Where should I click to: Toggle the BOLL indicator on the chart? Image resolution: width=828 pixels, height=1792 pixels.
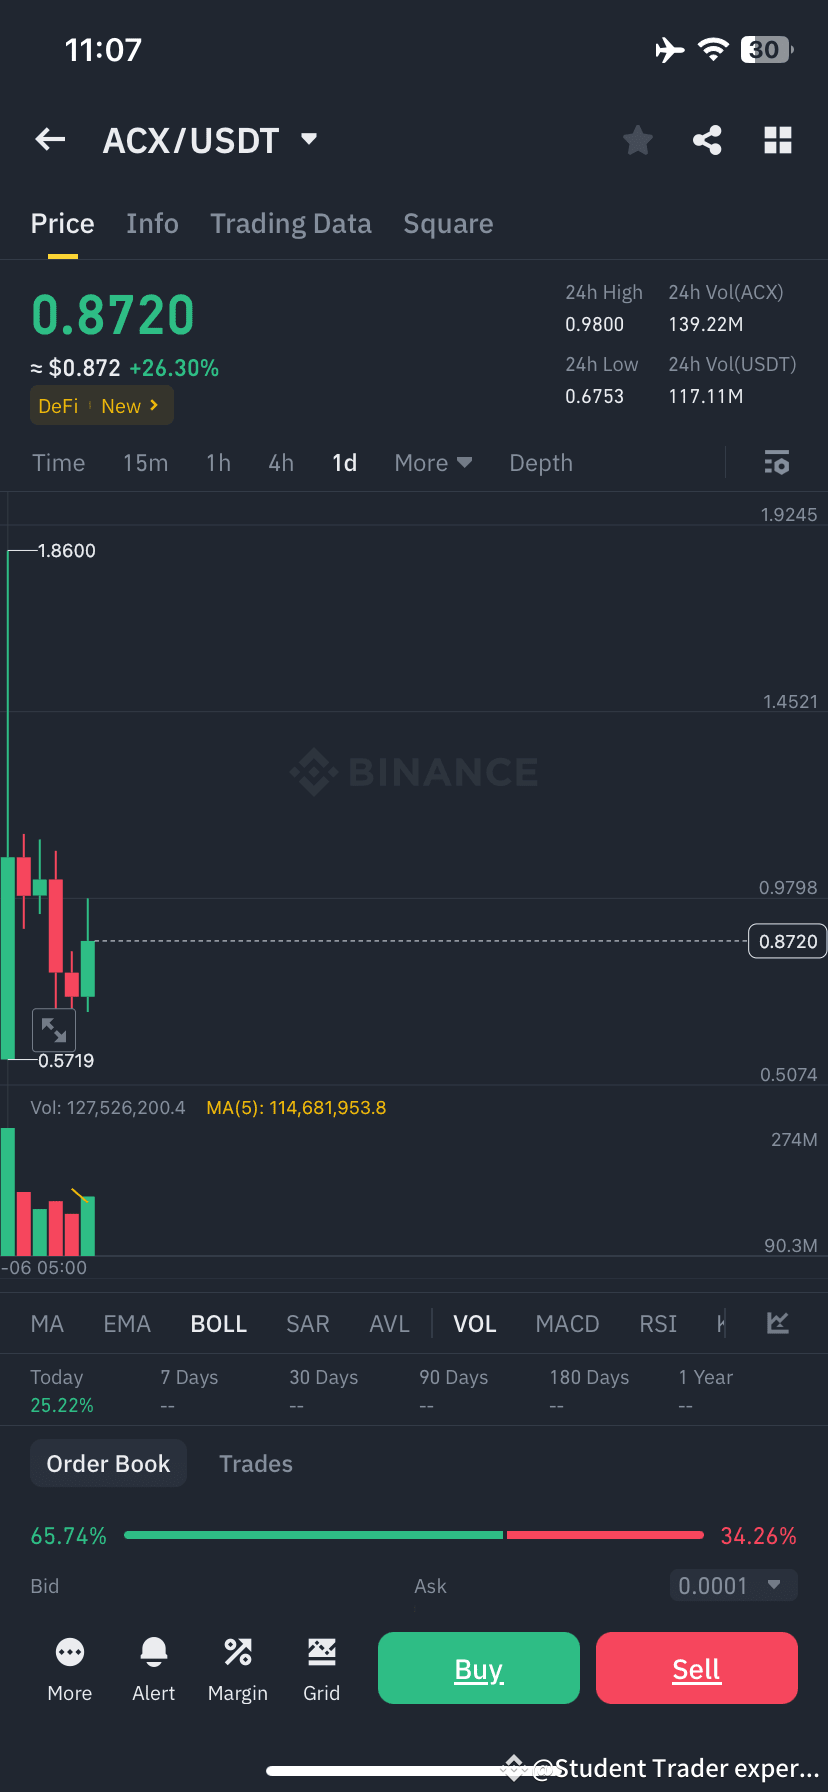tap(218, 1323)
